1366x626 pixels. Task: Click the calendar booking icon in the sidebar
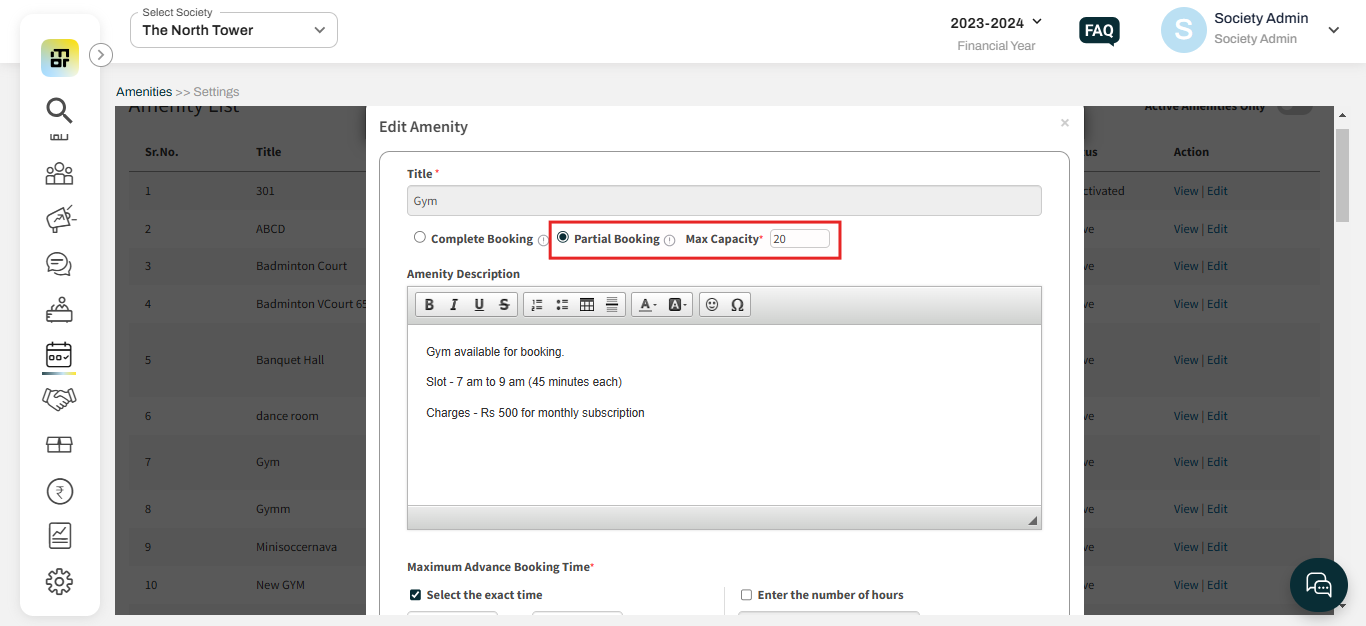(x=59, y=355)
